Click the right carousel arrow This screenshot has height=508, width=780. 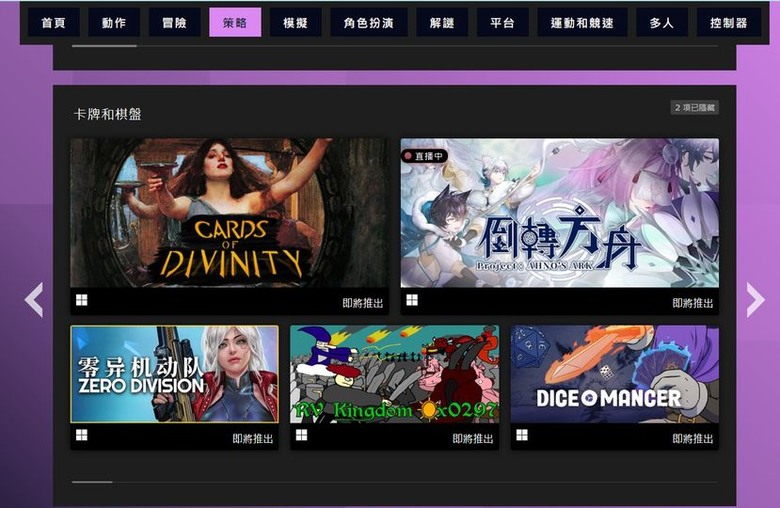755,300
